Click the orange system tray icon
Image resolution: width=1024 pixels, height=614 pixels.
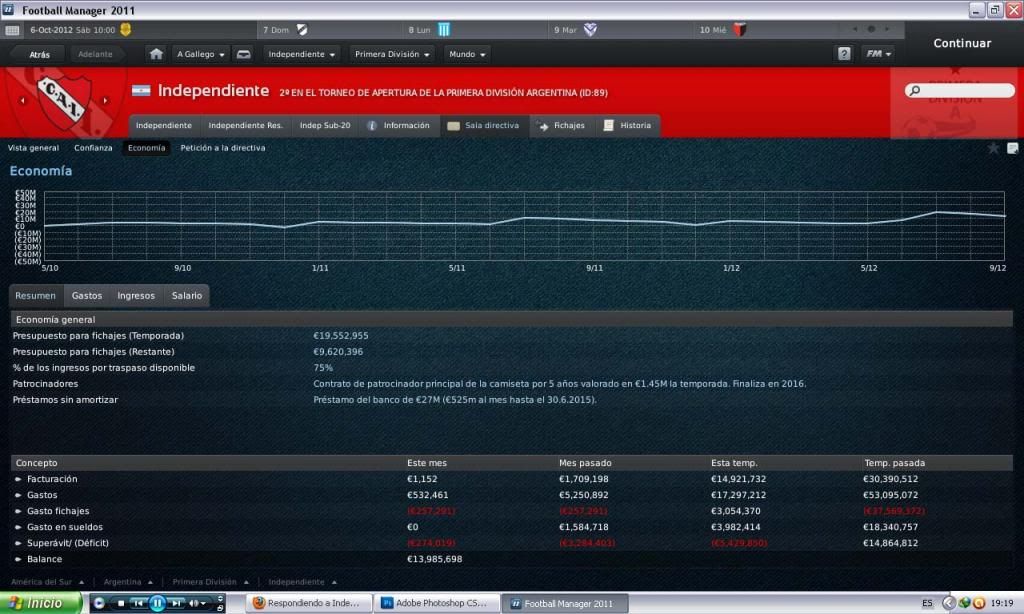pos(979,603)
